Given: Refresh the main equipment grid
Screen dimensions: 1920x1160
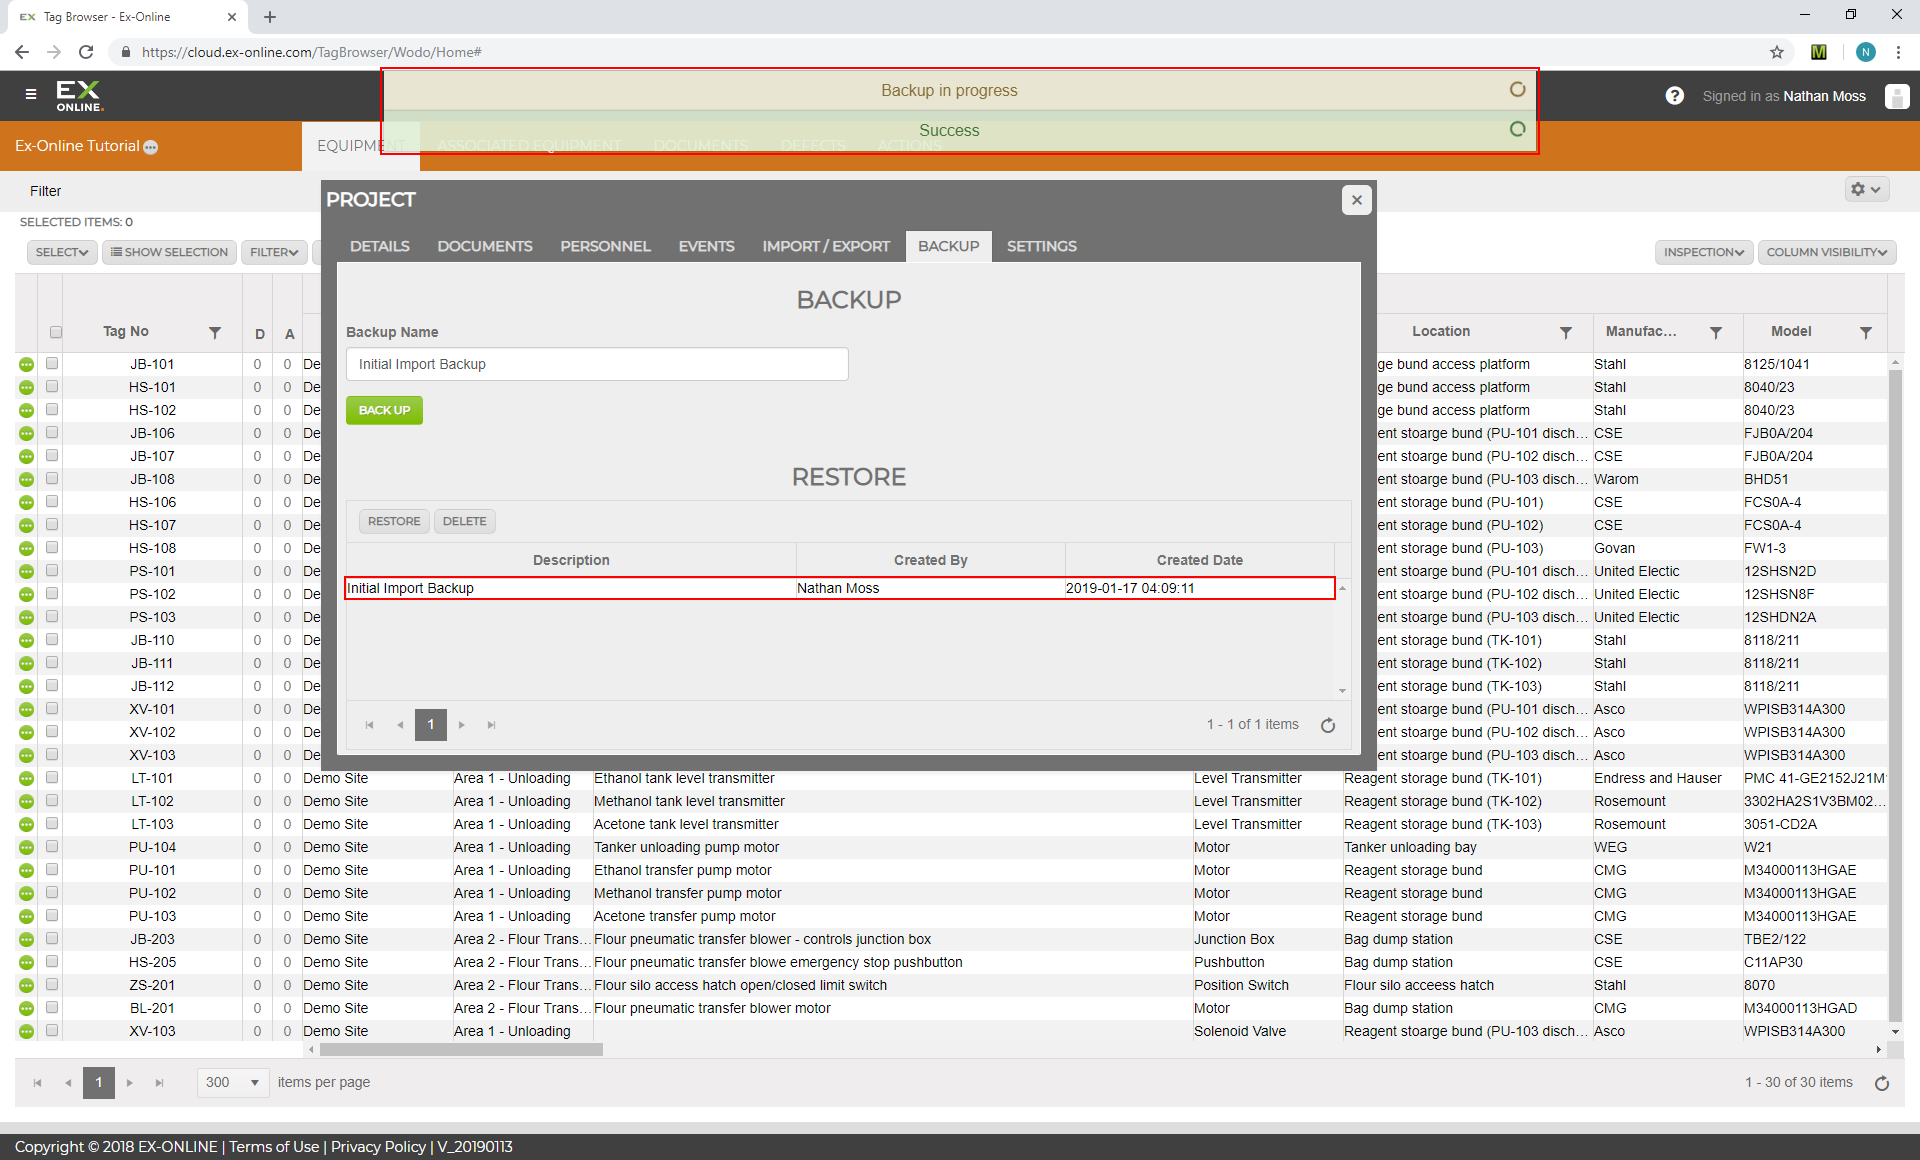Looking at the screenshot, I should [x=1881, y=1083].
